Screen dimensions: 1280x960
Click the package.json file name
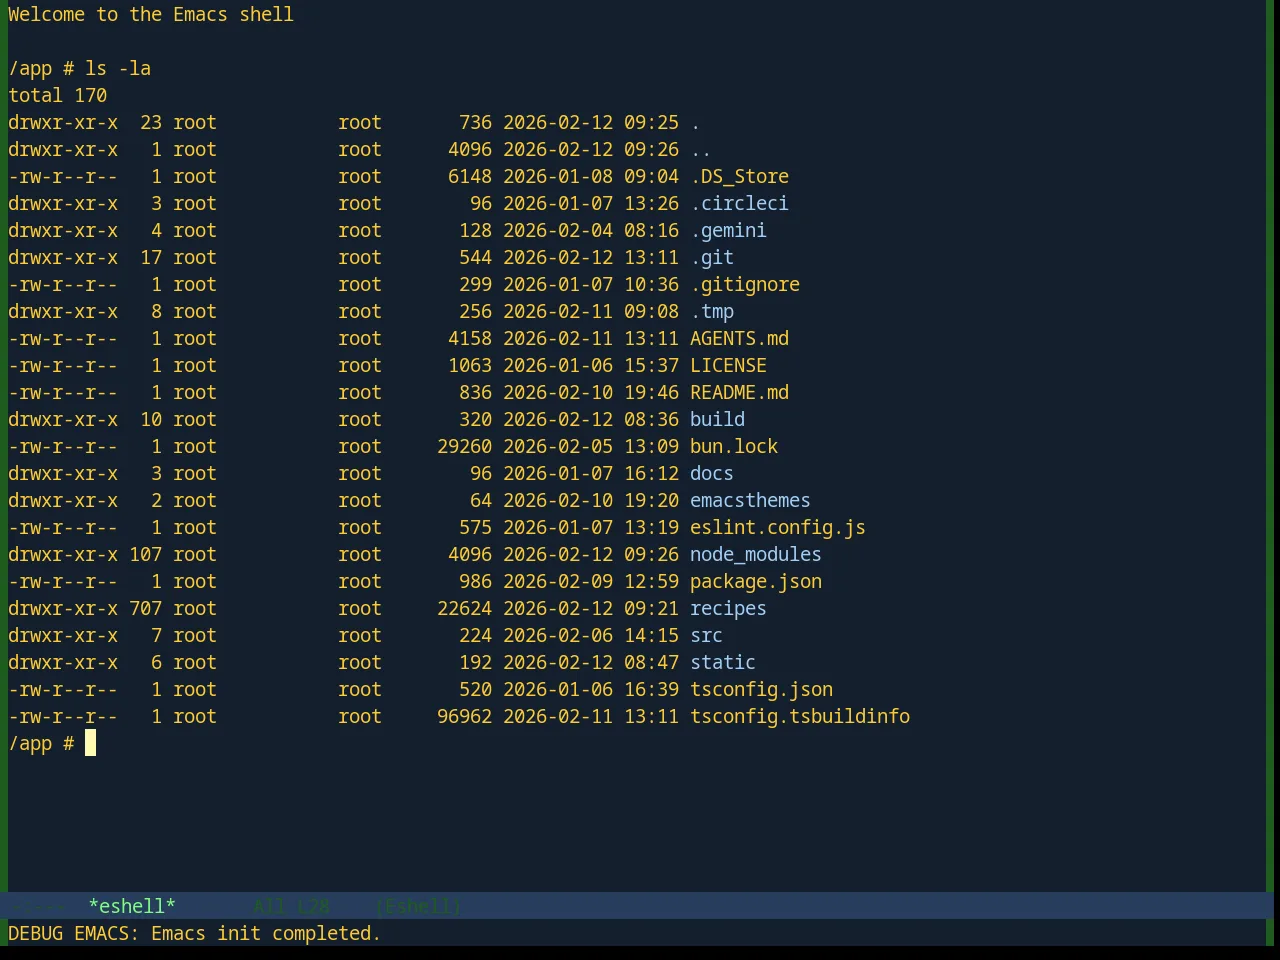pos(756,581)
